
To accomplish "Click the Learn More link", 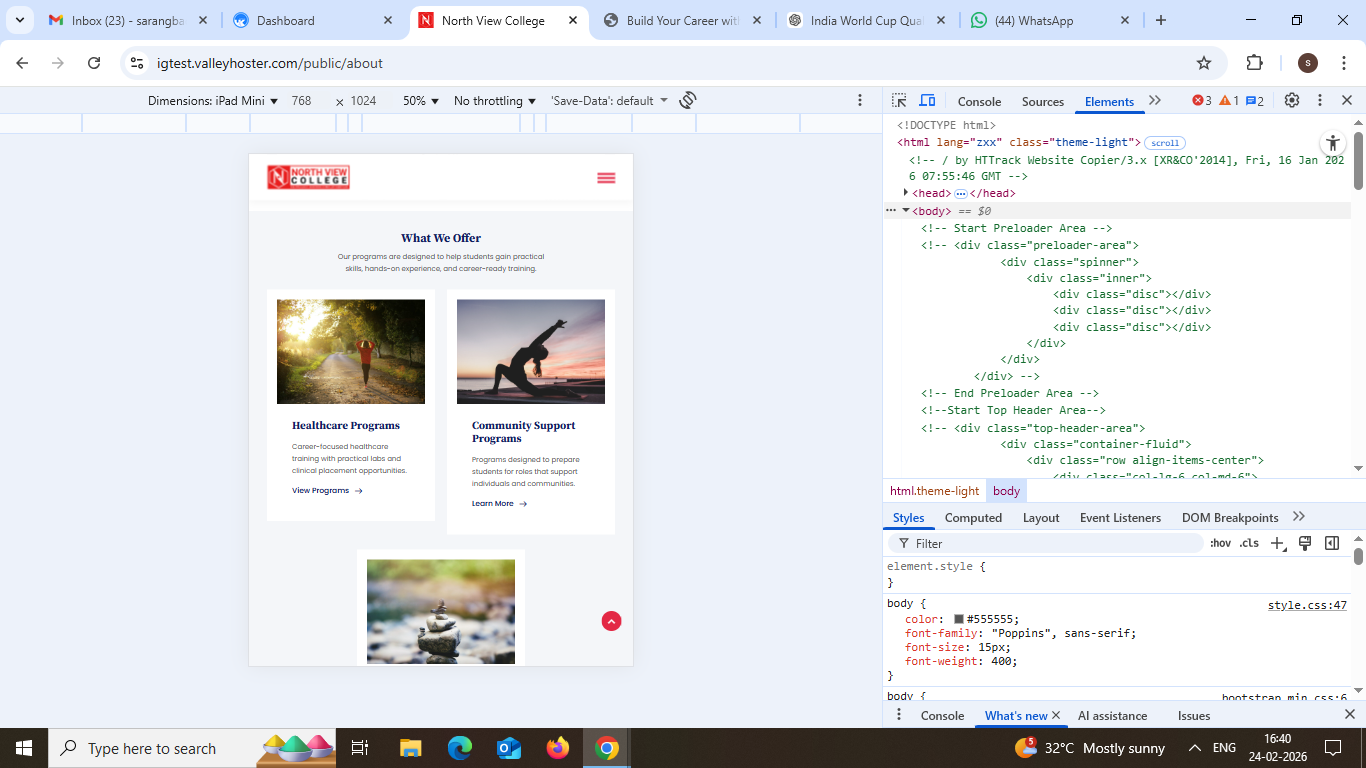I will click(499, 504).
